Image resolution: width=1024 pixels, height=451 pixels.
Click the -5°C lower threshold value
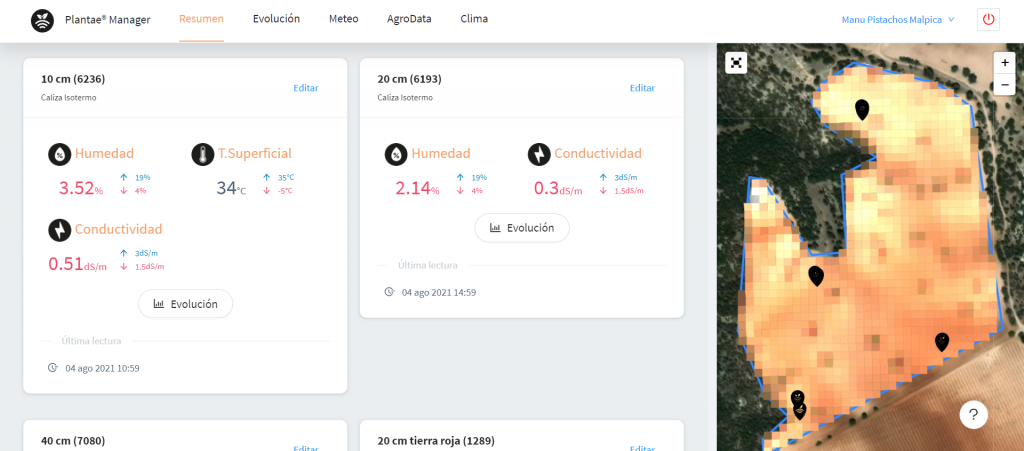pyautogui.click(x=286, y=191)
